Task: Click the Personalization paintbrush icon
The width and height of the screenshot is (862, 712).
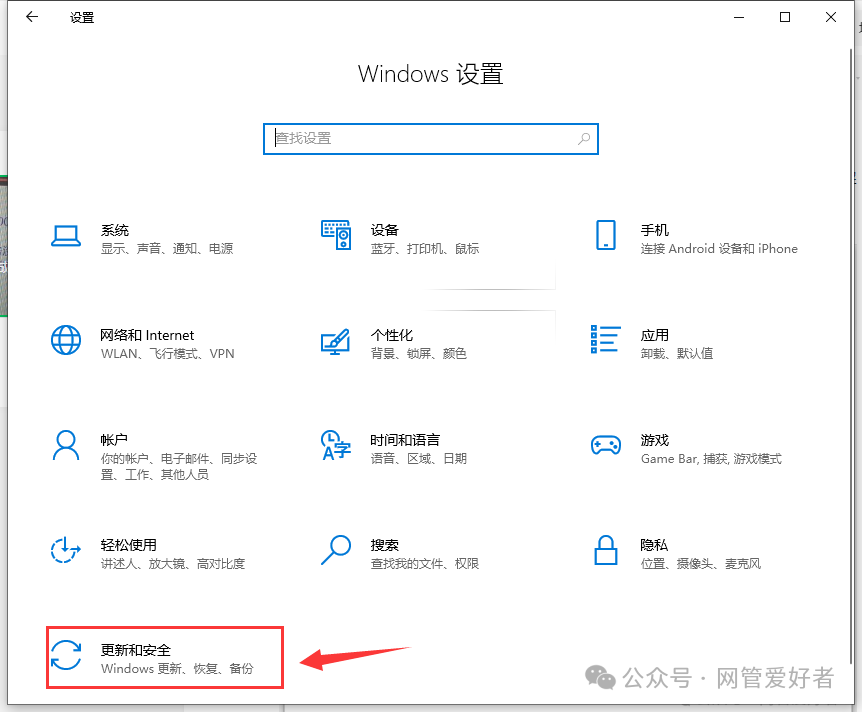Action: click(335, 341)
